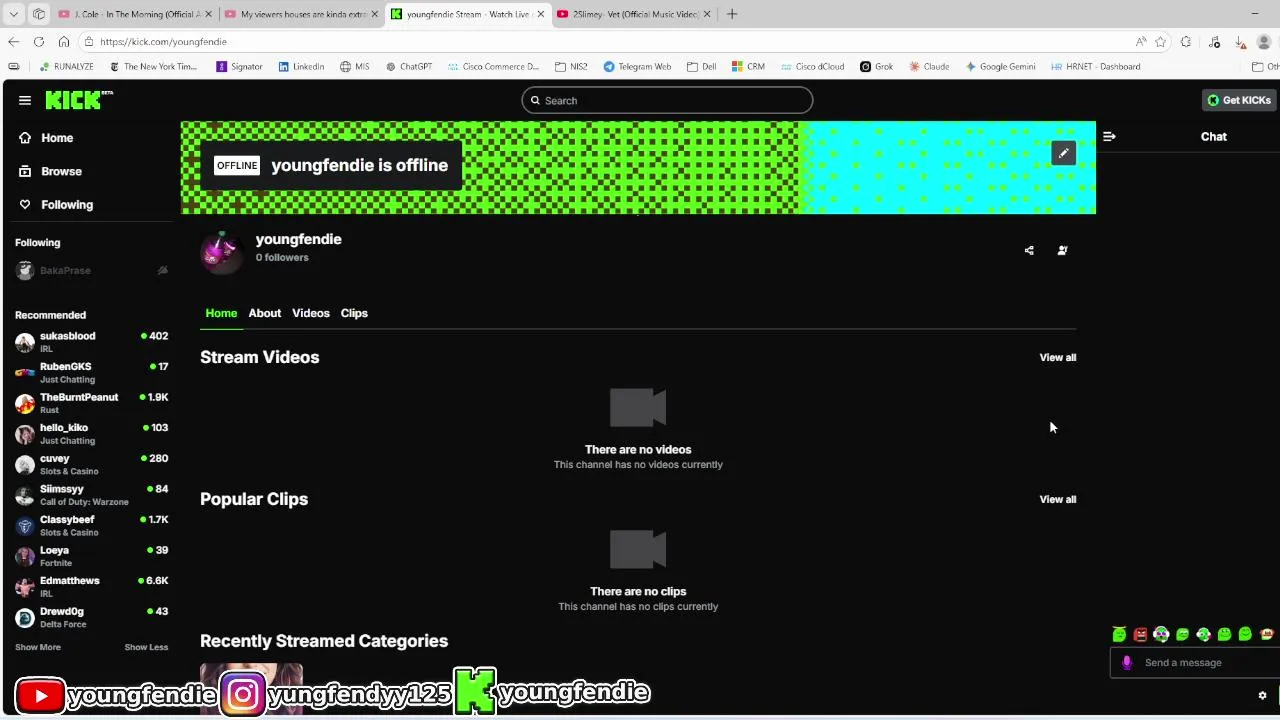Click the '0 followers' text
This screenshot has height=720, width=1280.
pos(282,257)
